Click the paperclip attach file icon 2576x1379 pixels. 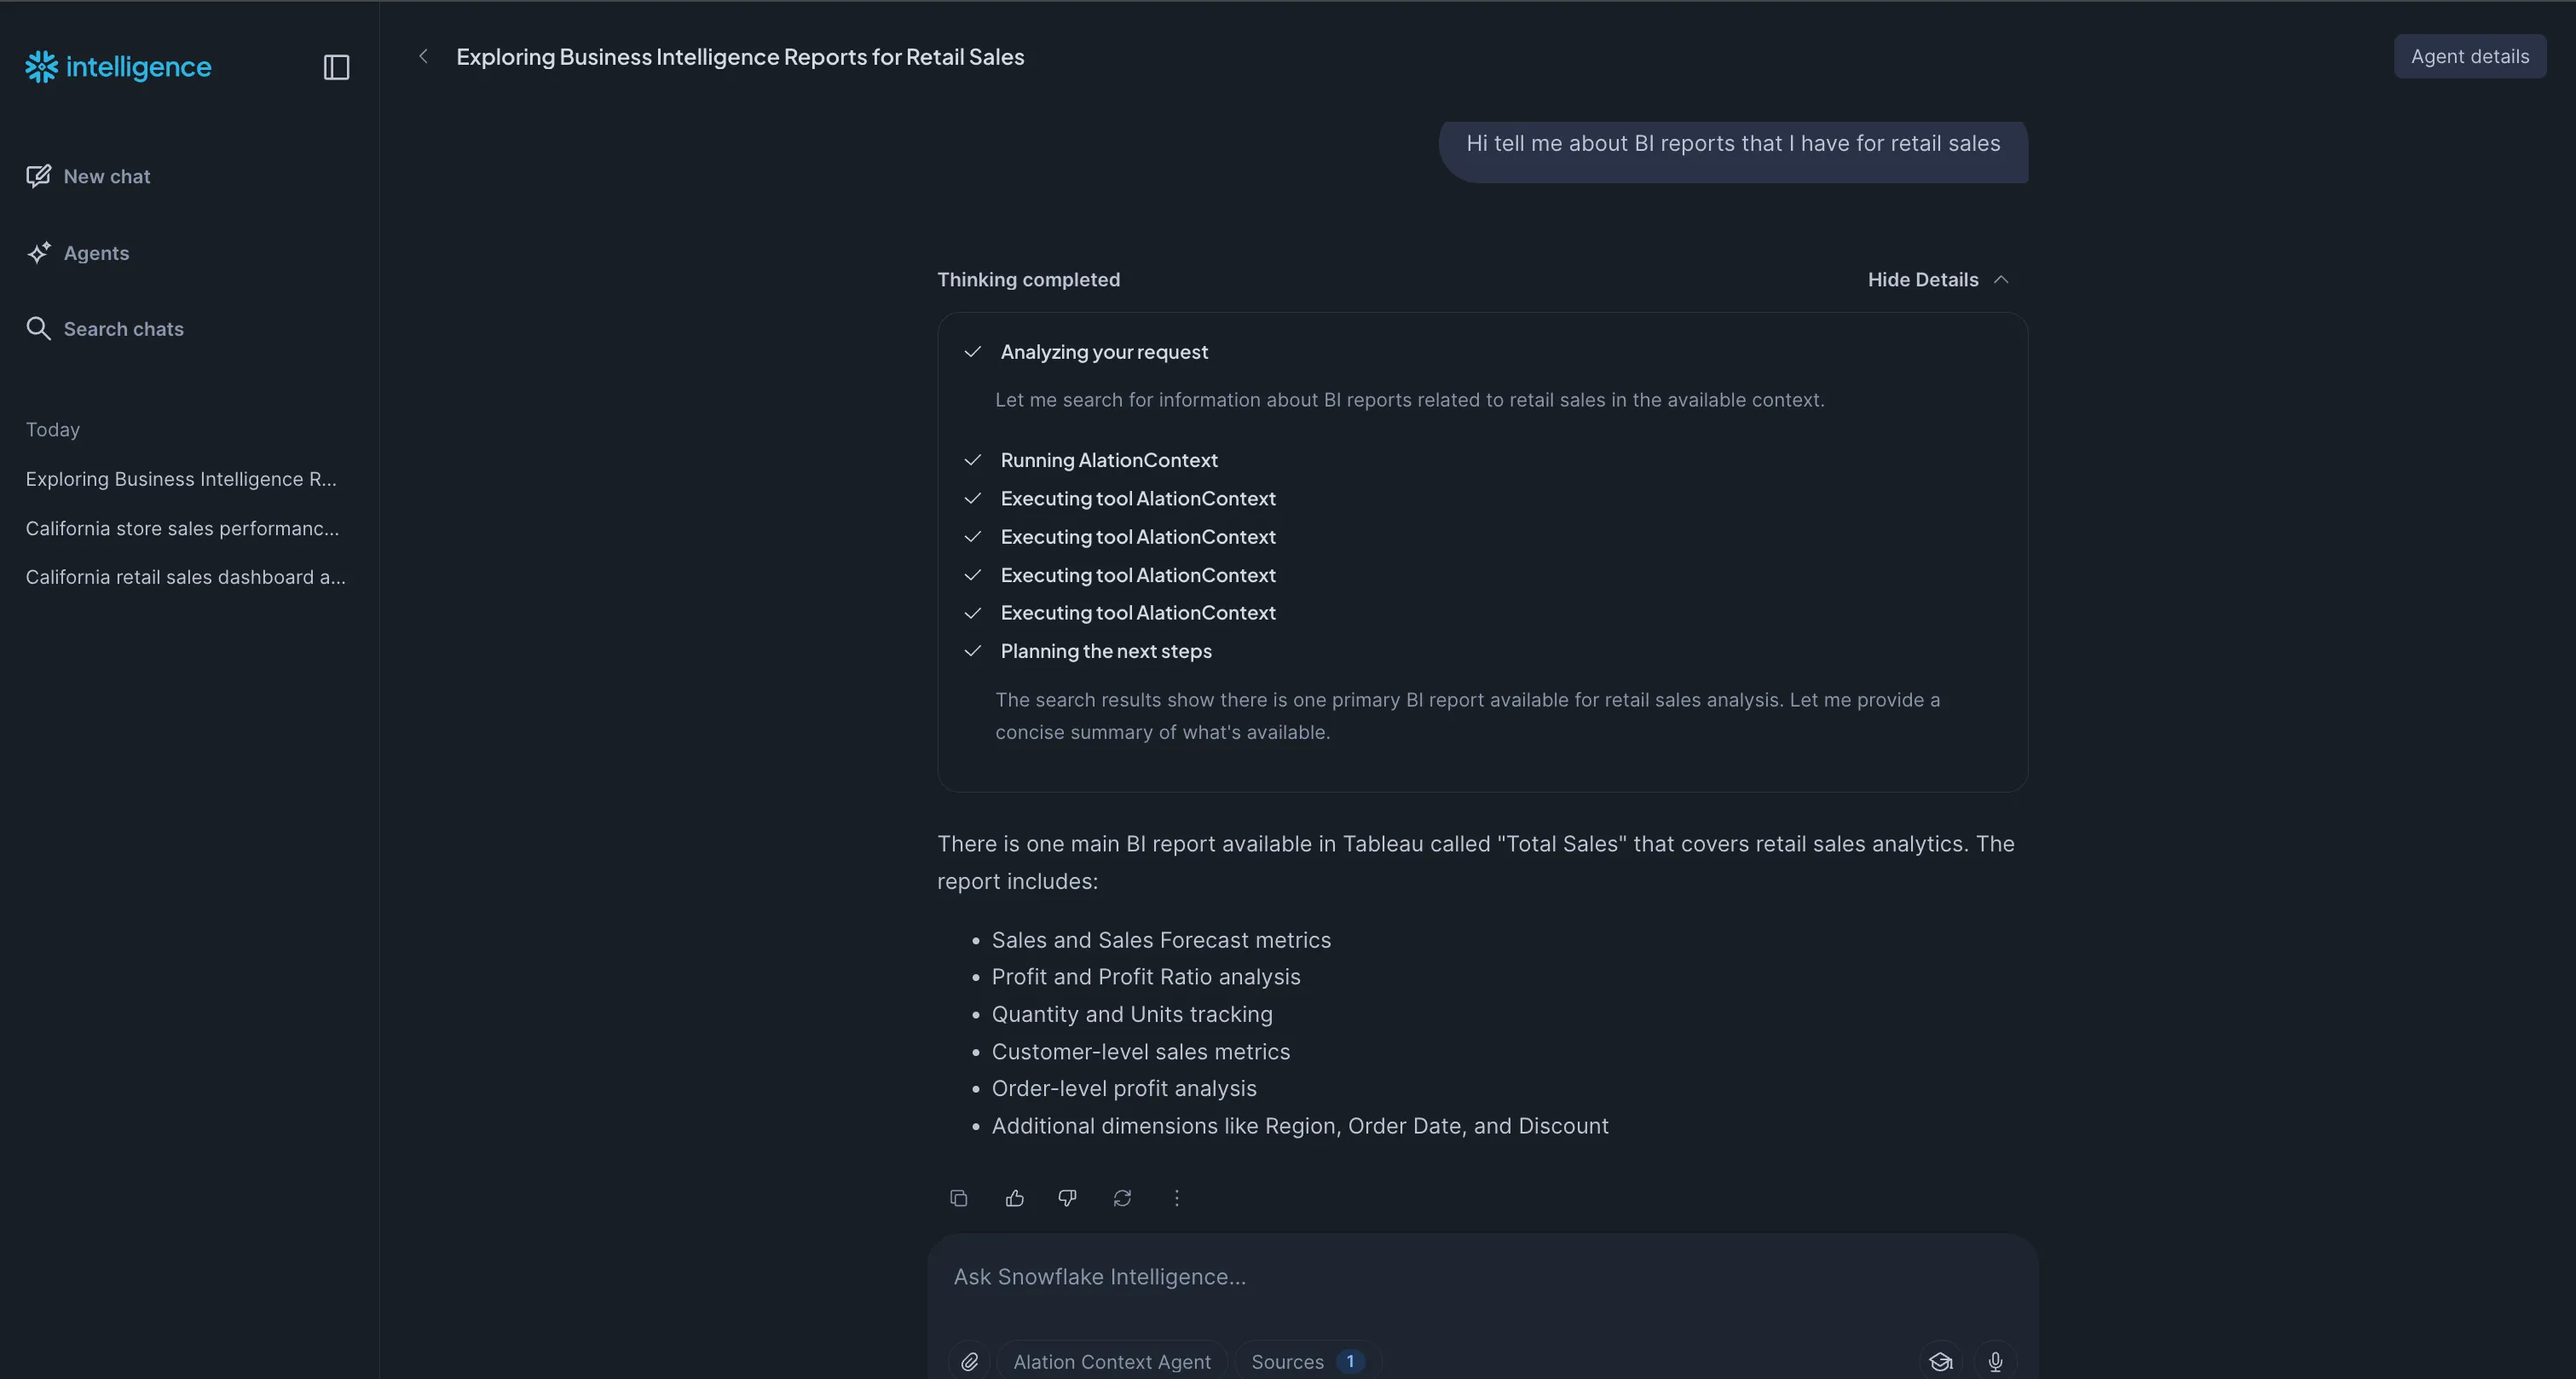click(x=969, y=1361)
